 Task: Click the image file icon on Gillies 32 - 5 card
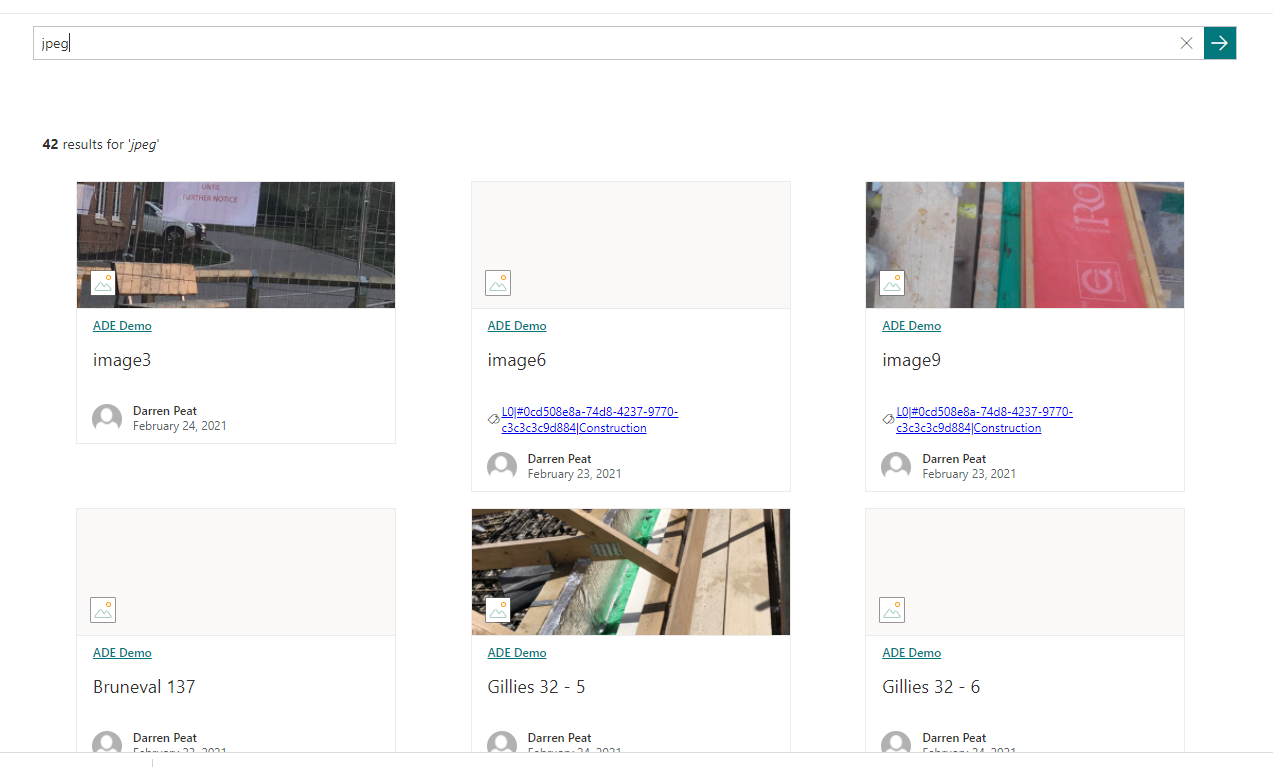click(x=498, y=610)
